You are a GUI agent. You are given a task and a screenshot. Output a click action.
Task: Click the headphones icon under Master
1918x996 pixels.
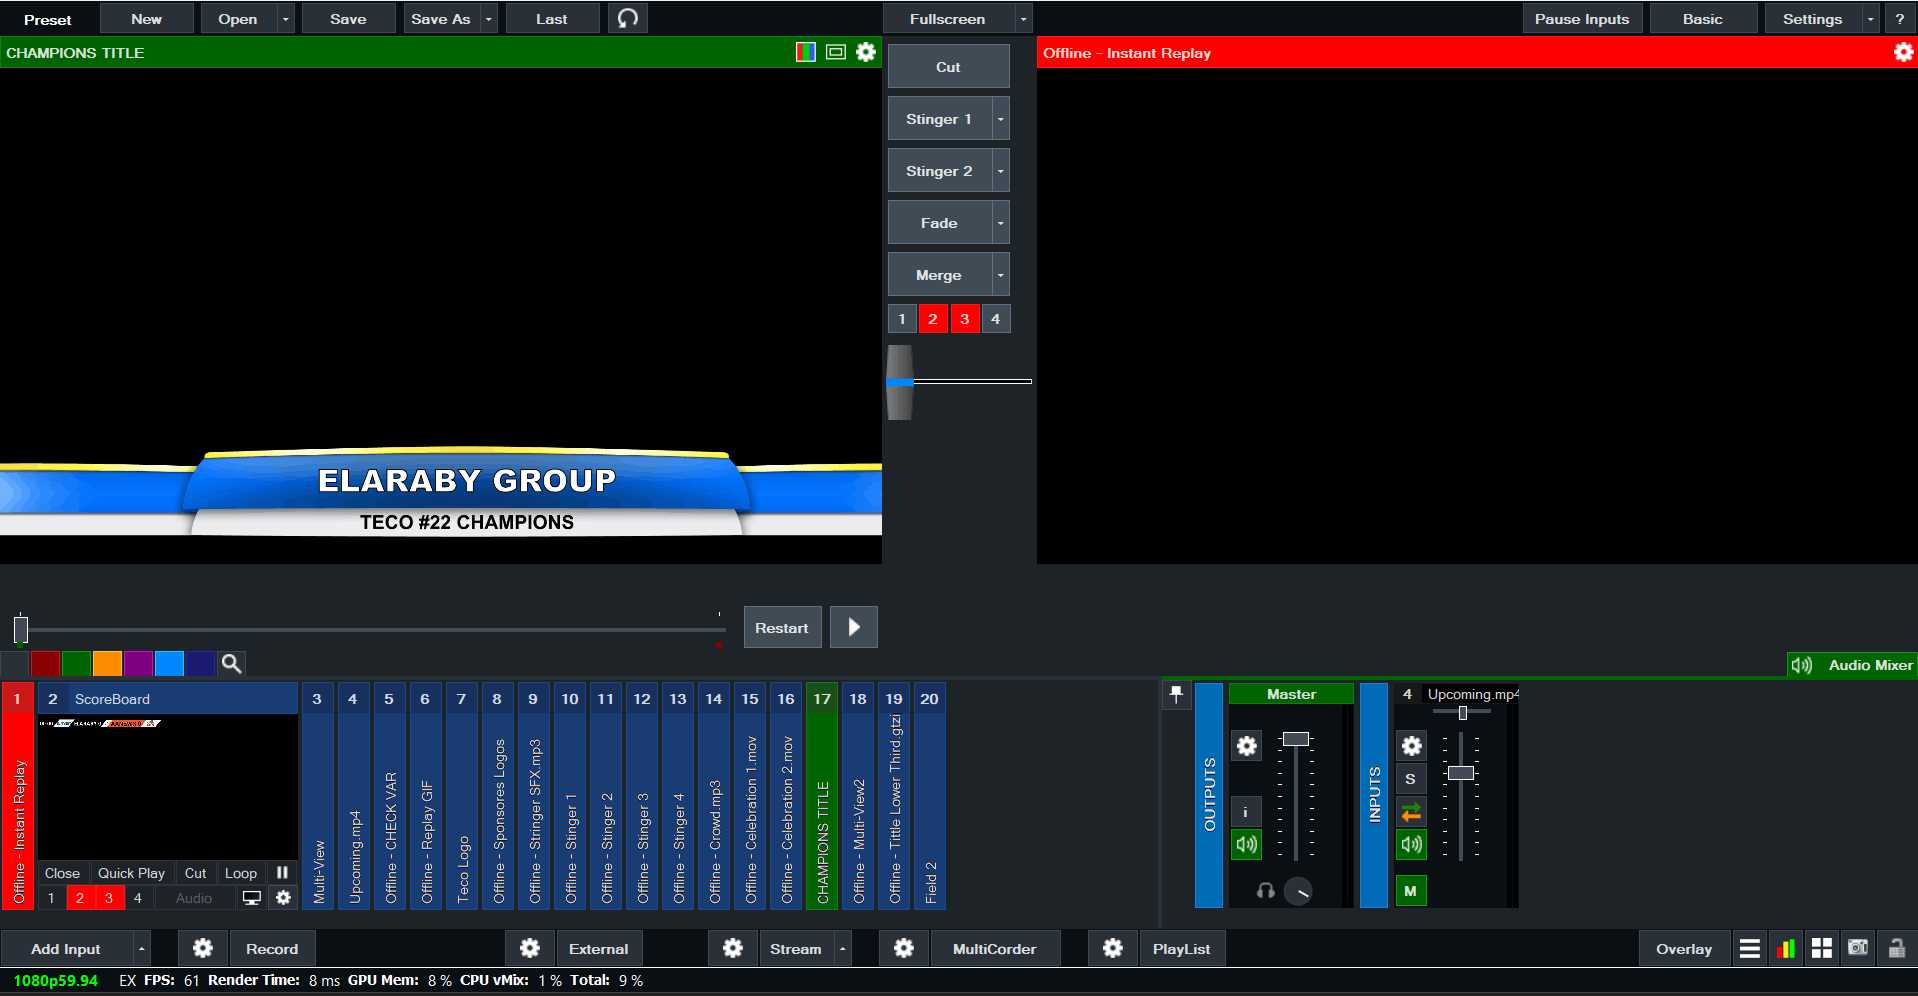point(1265,890)
